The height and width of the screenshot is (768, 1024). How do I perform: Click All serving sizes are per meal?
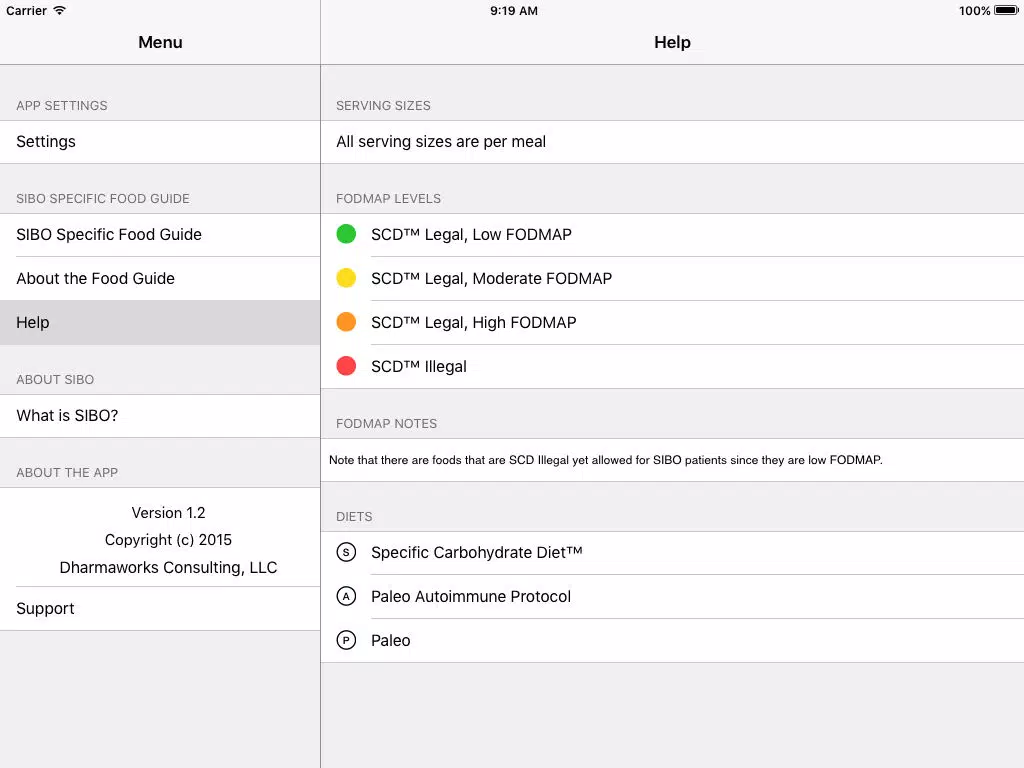[441, 142]
